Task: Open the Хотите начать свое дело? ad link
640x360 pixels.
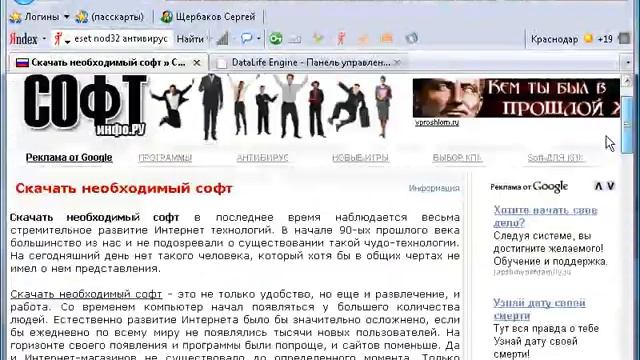Action: 545,216
